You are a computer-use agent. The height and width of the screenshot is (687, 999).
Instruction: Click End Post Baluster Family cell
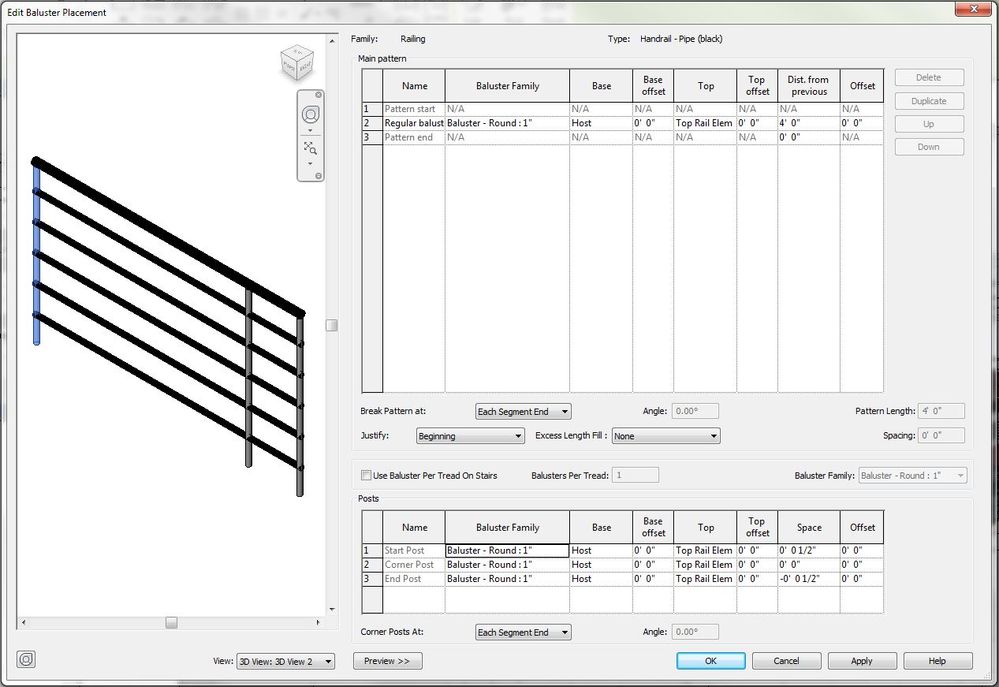507,579
